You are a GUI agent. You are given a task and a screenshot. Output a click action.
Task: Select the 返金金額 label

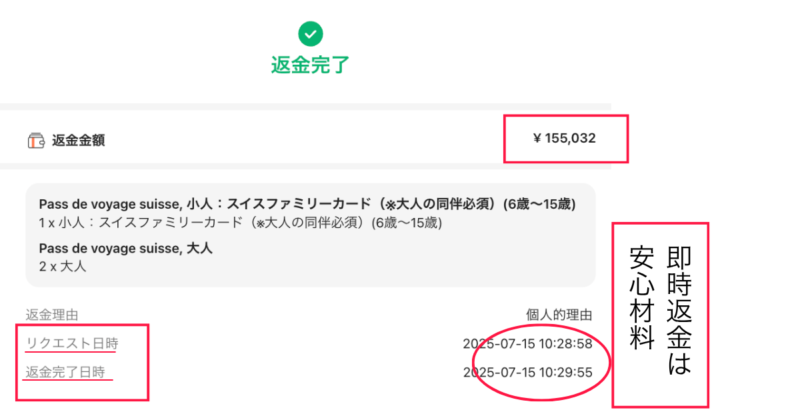79,140
